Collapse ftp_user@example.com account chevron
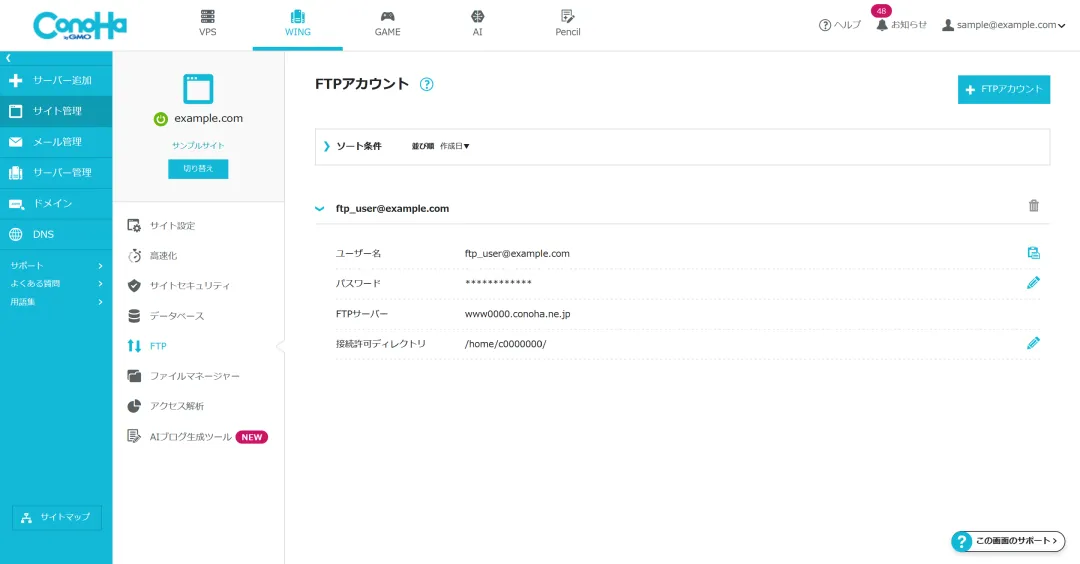 click(320, 209)
